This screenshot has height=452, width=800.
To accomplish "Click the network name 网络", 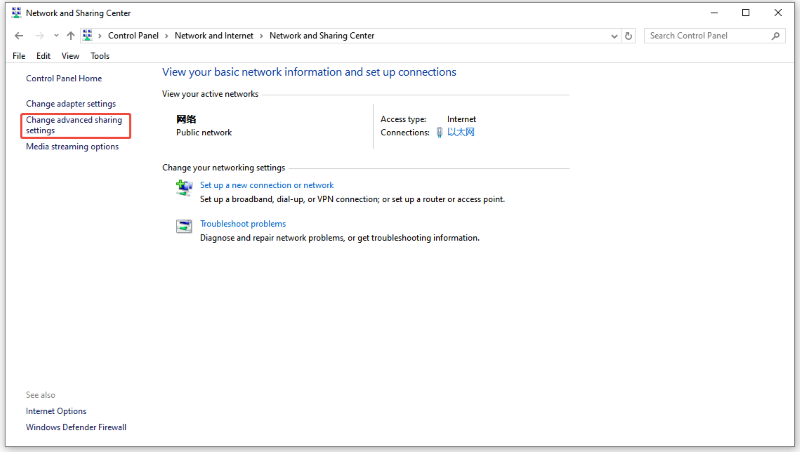I will [186, 119].
